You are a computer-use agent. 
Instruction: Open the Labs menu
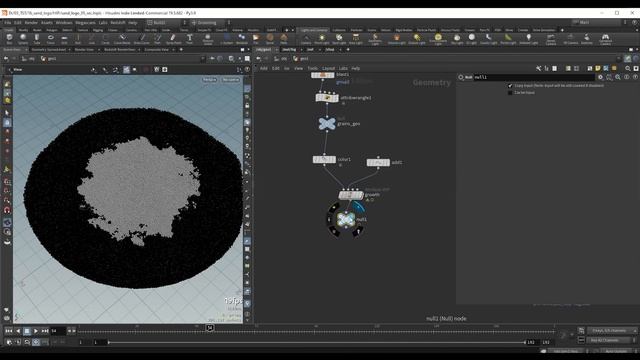coord(103,22)
